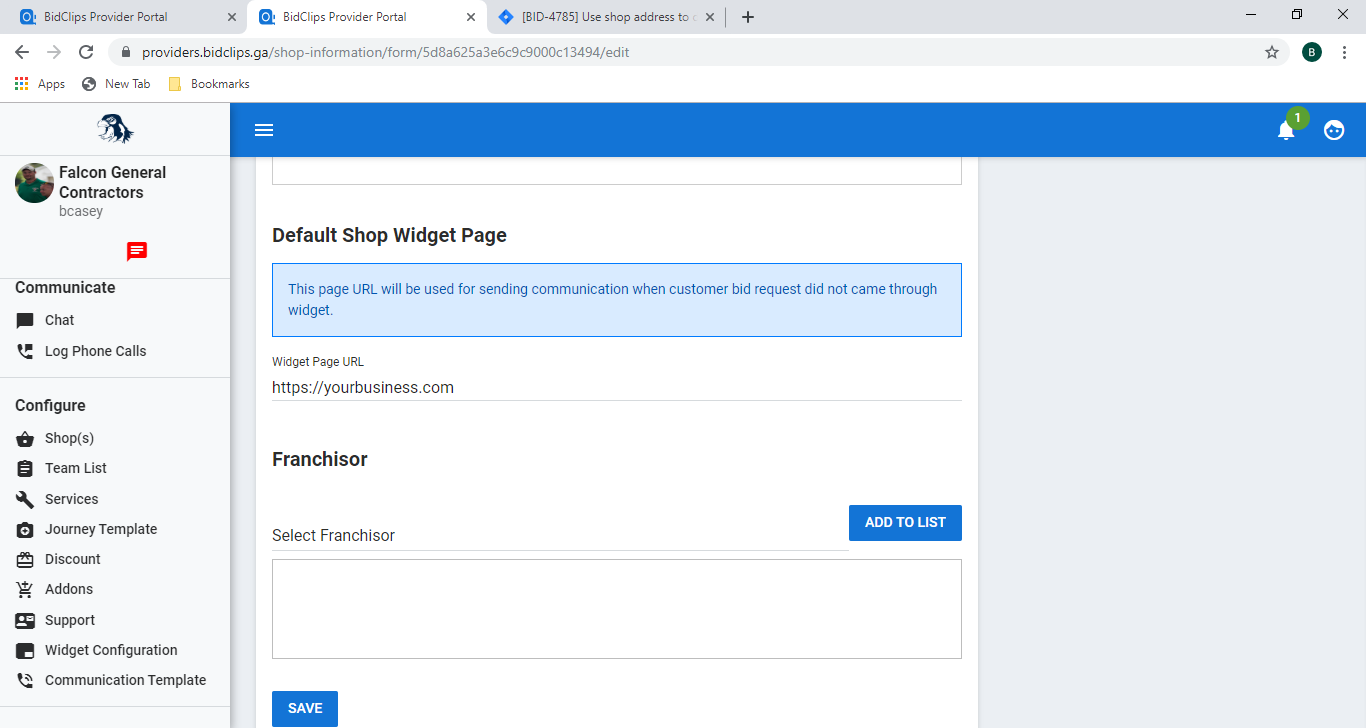Open Chrome profile B icon
The width and height of the screenshot is (1366, 728).
tap(1312, 52)
